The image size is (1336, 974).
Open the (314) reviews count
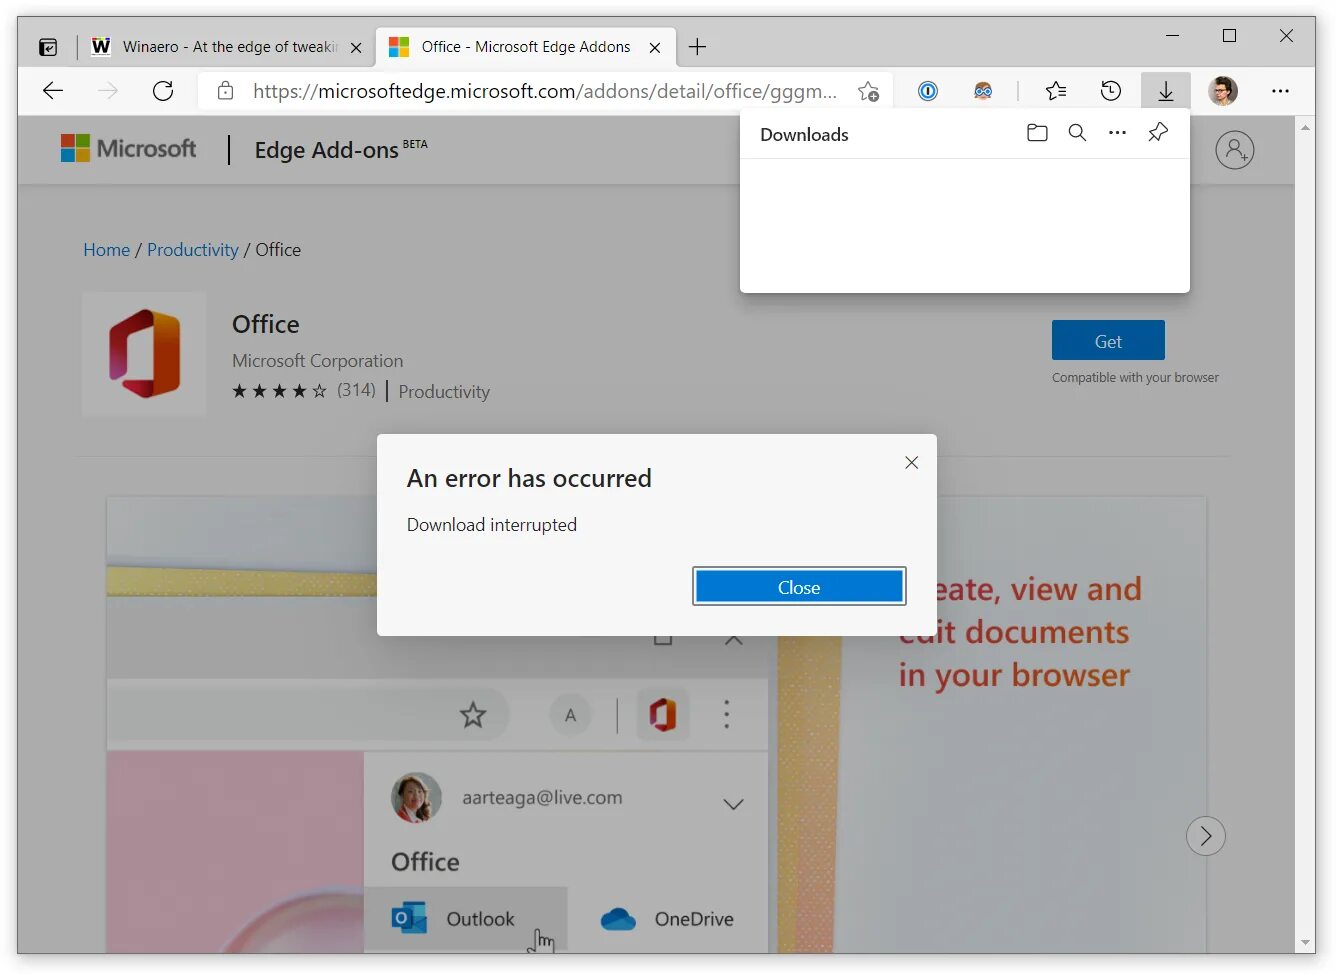click(356, 390)
